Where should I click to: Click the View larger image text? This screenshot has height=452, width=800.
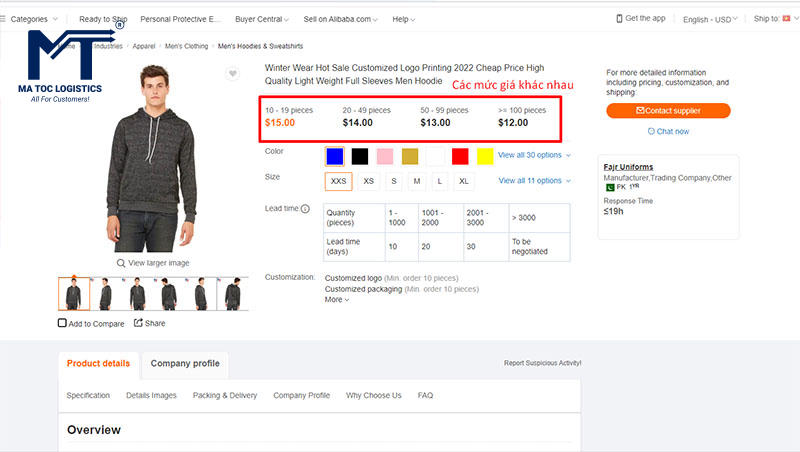pyautogui.click(x=159, y=263)
